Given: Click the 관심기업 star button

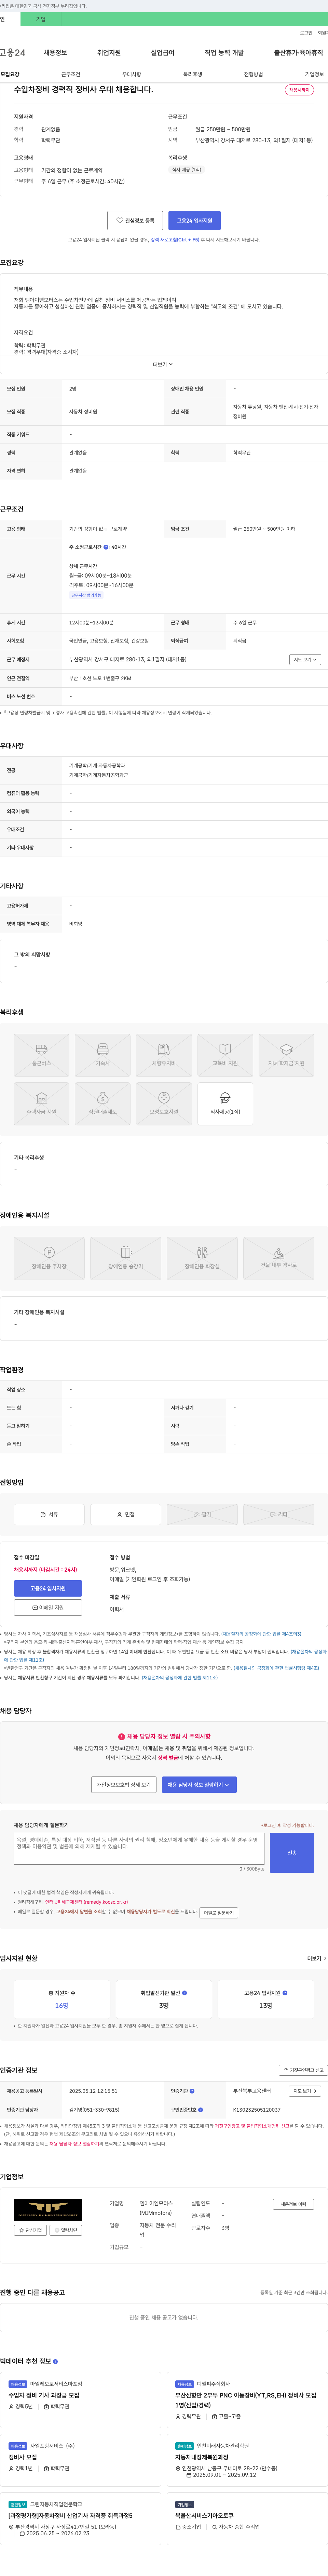Looking at the screenshot, I should (30, 2230).
